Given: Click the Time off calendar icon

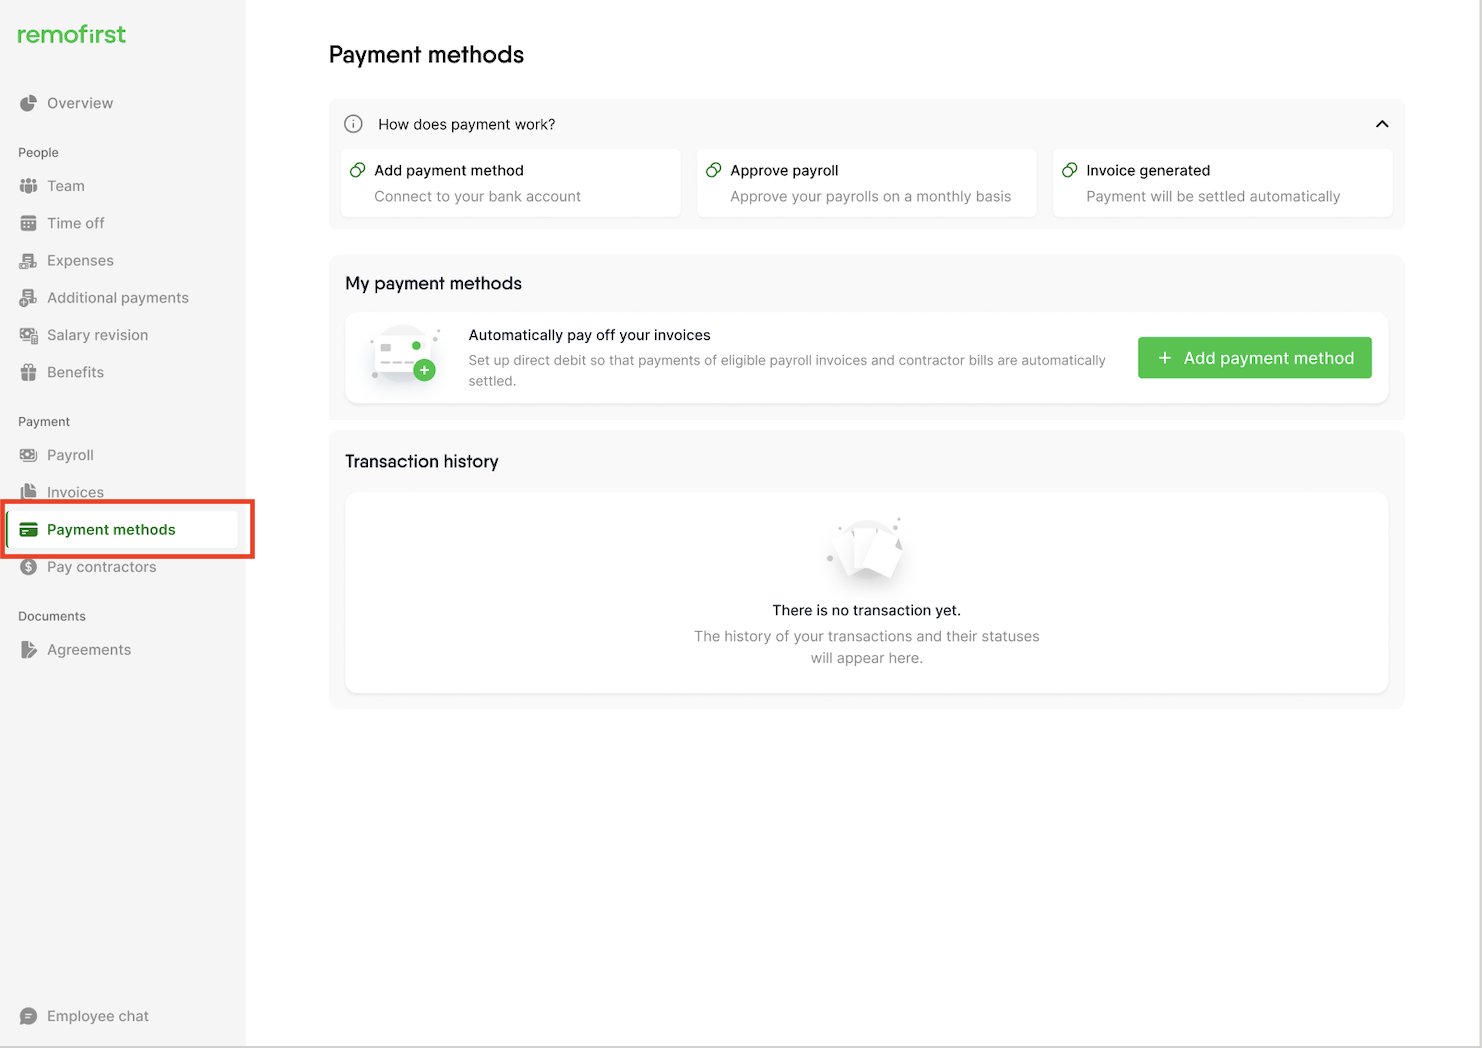Looking at the screenshot, I should tap(28, 223).
